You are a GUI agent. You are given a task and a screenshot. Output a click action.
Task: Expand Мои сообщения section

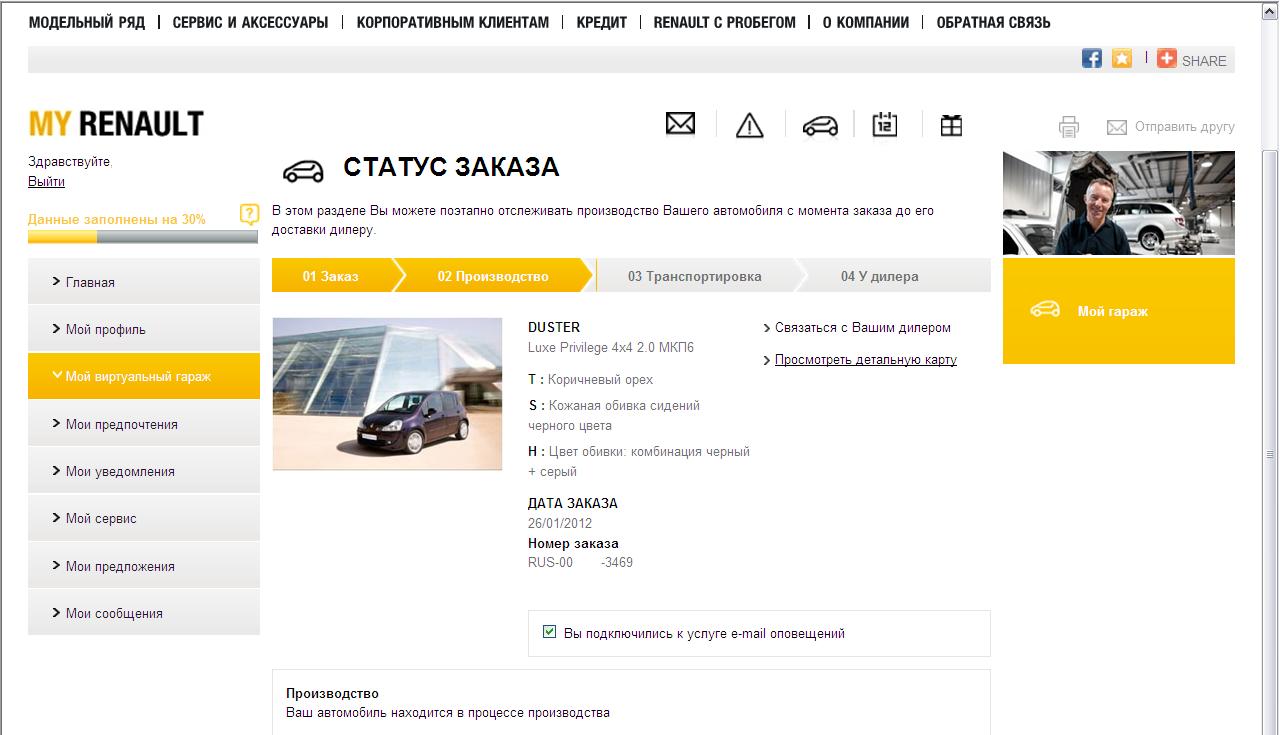point(144,613)
